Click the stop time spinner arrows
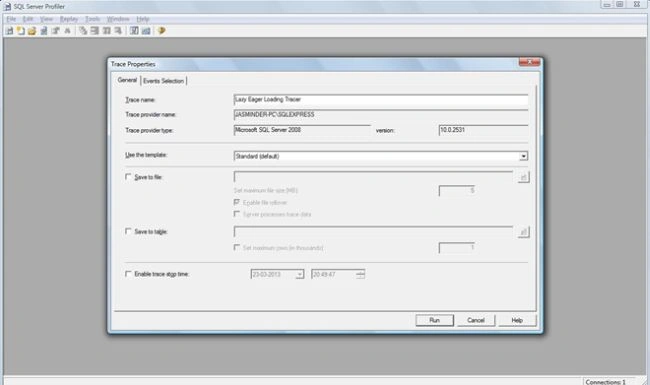 pyautogui.click(x=360, y=274)
